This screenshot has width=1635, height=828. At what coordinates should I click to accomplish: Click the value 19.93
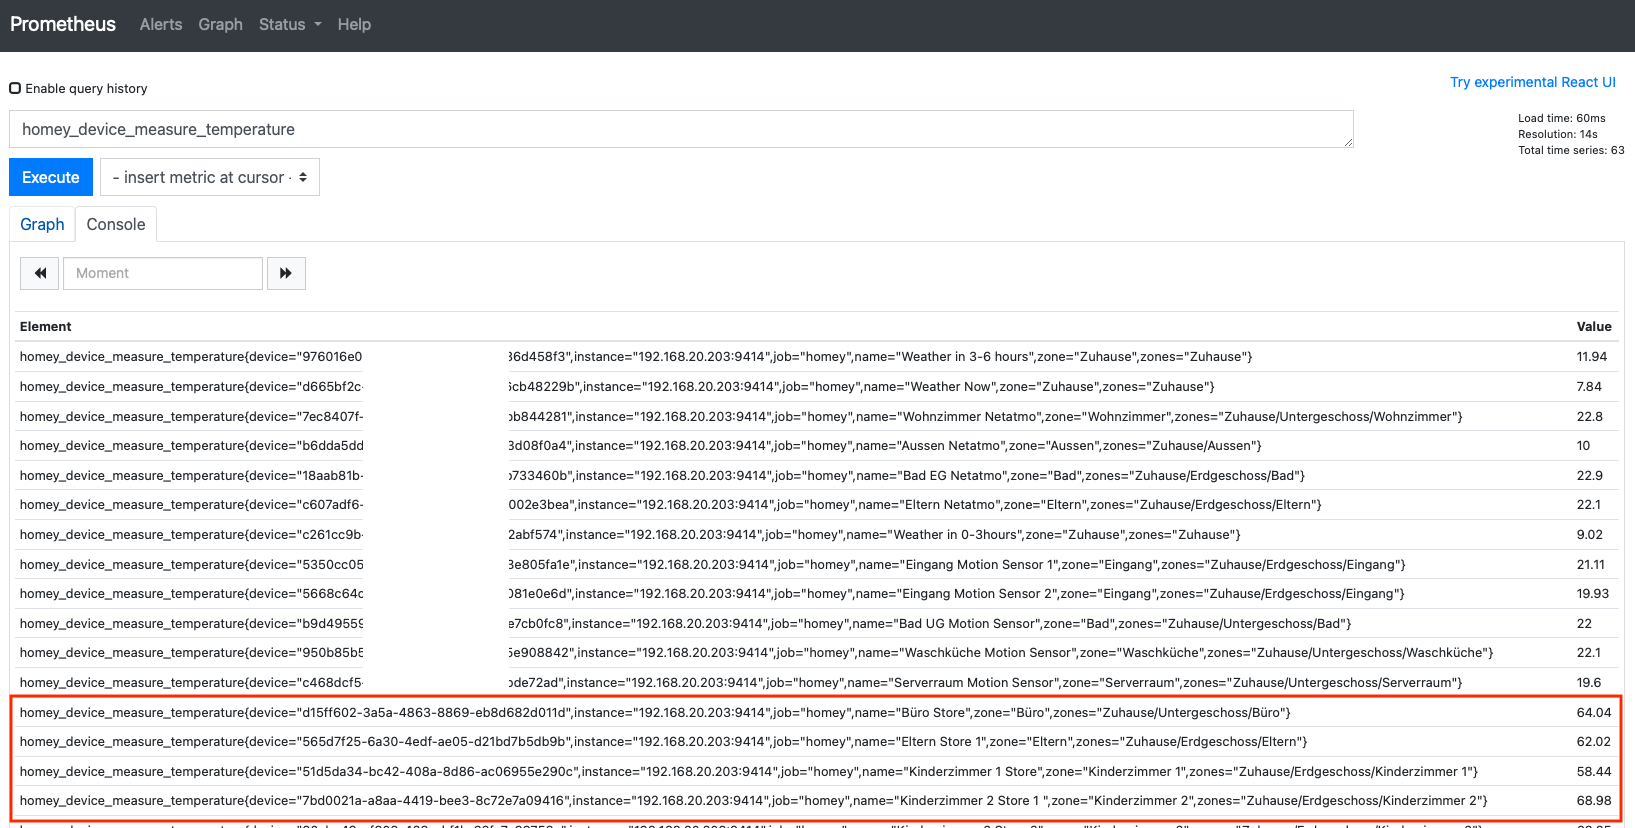1593,593
